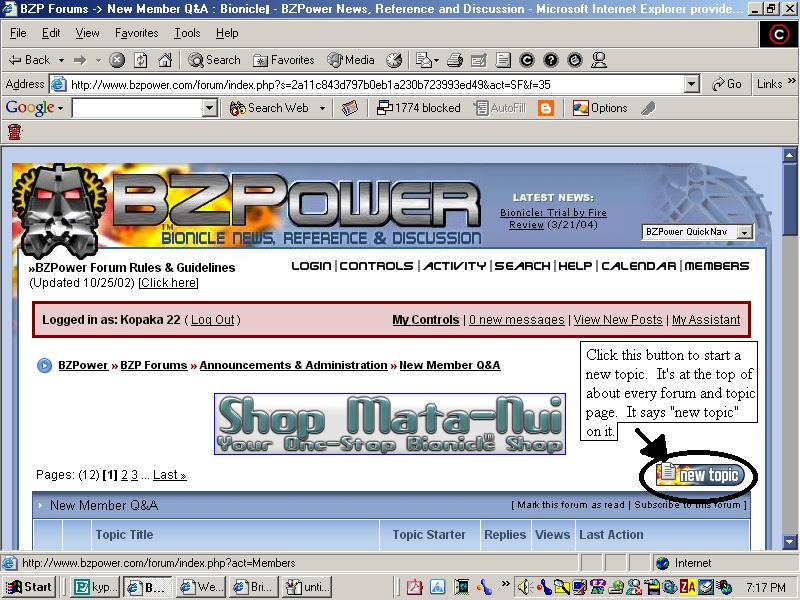Open the Favorites menu
800x600 pixels.
pyautogui.click(x=136, y=33)
